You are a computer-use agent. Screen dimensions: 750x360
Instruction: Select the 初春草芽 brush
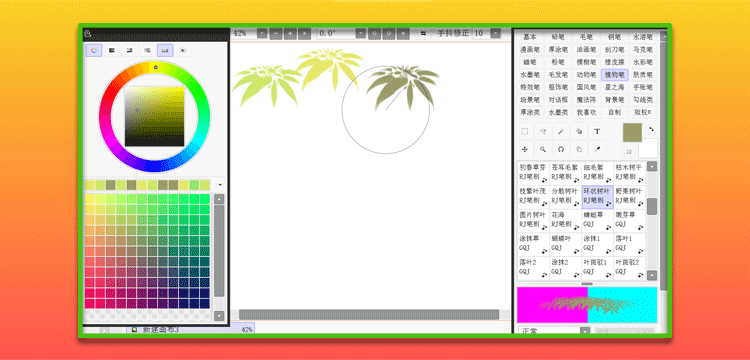click(533, 173)
